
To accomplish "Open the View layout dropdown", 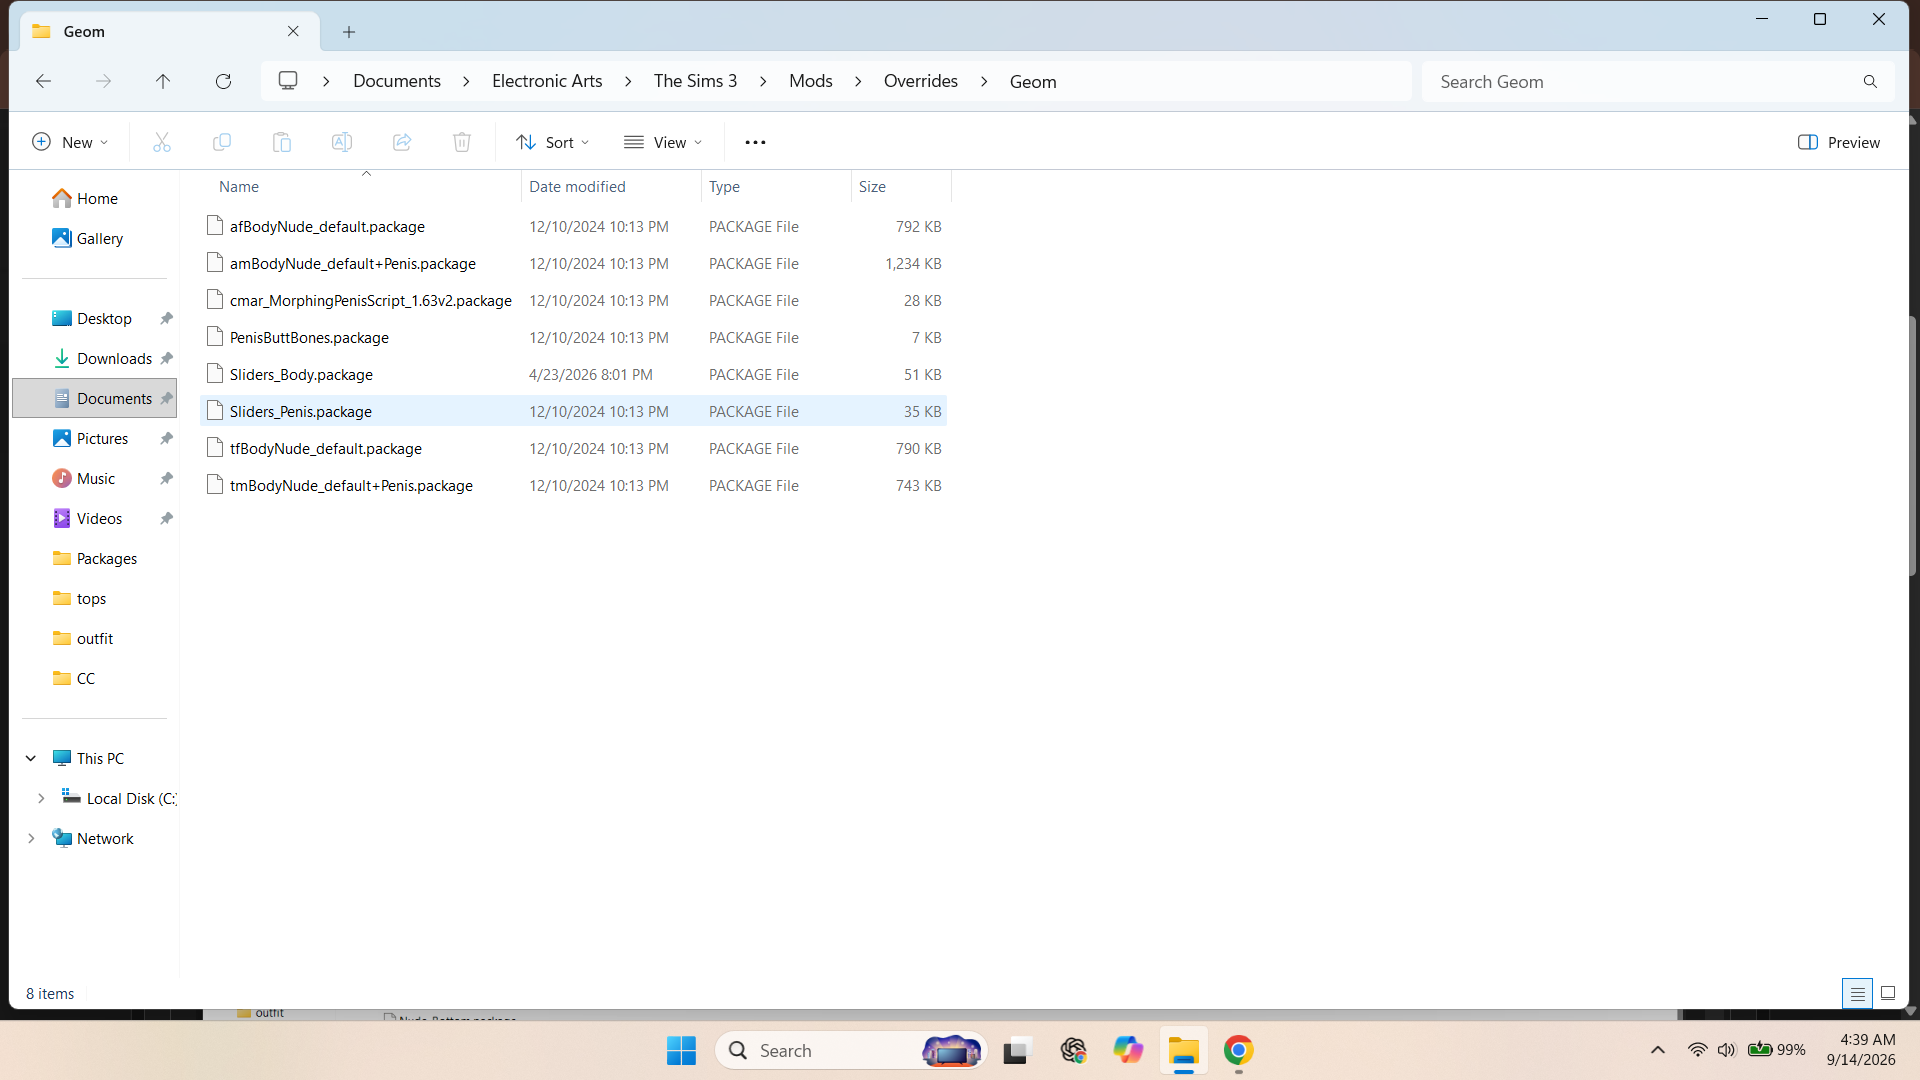I will point(663,142).
